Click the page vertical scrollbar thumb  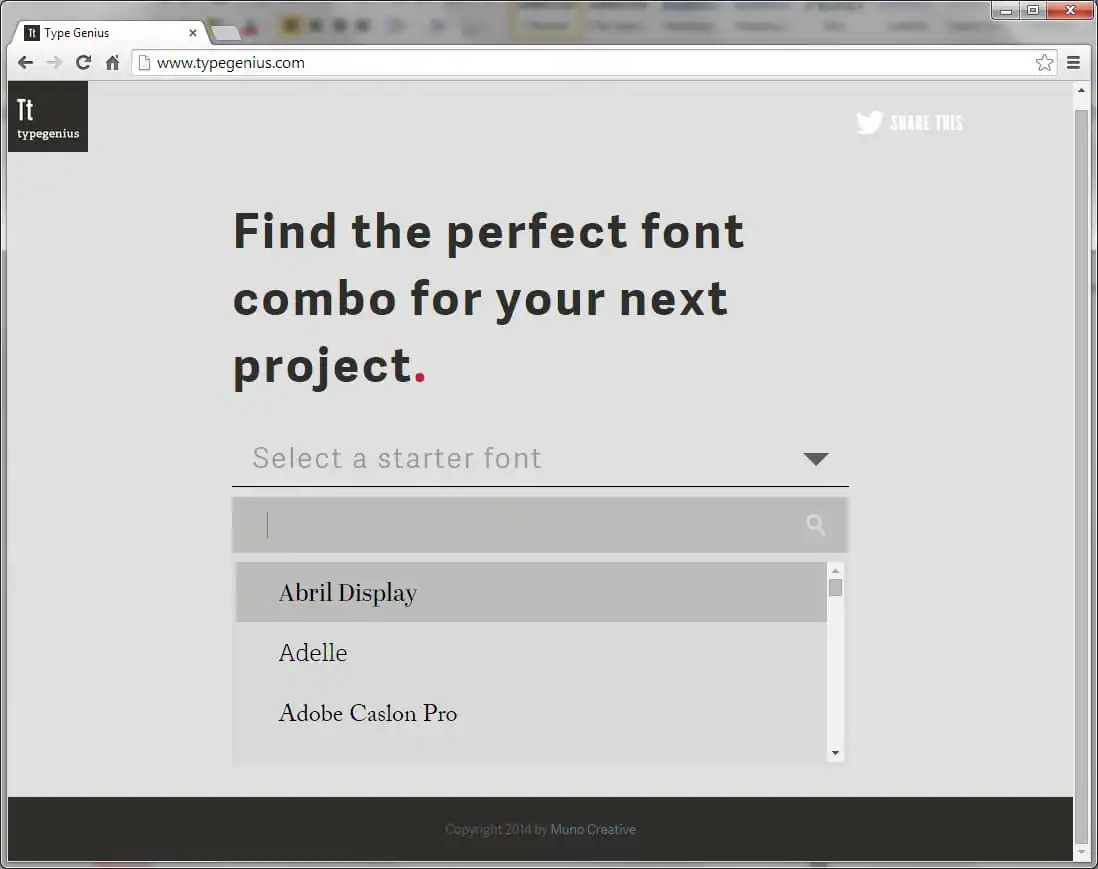point(1081,476)
